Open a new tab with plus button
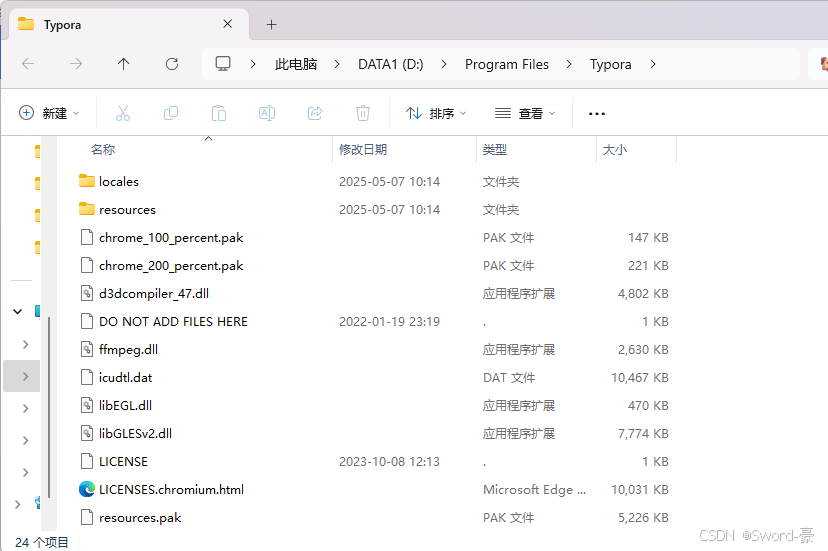 pos(271,24)
